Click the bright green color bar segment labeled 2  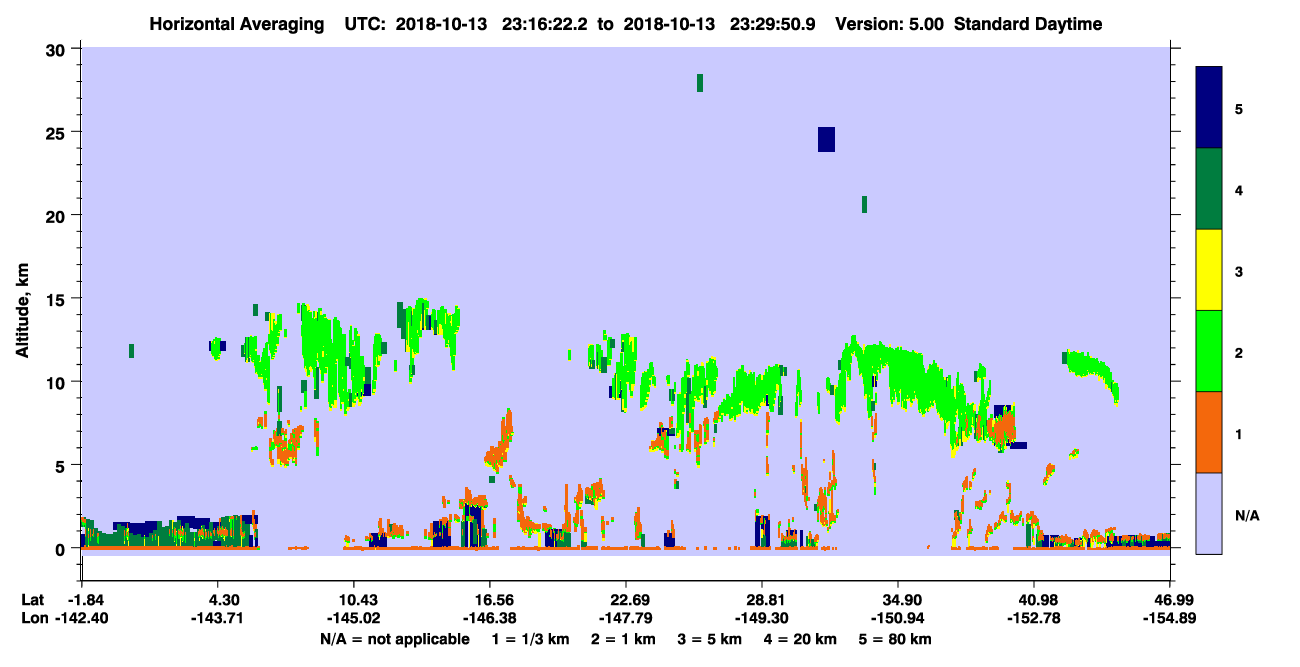coord(1209,351)
